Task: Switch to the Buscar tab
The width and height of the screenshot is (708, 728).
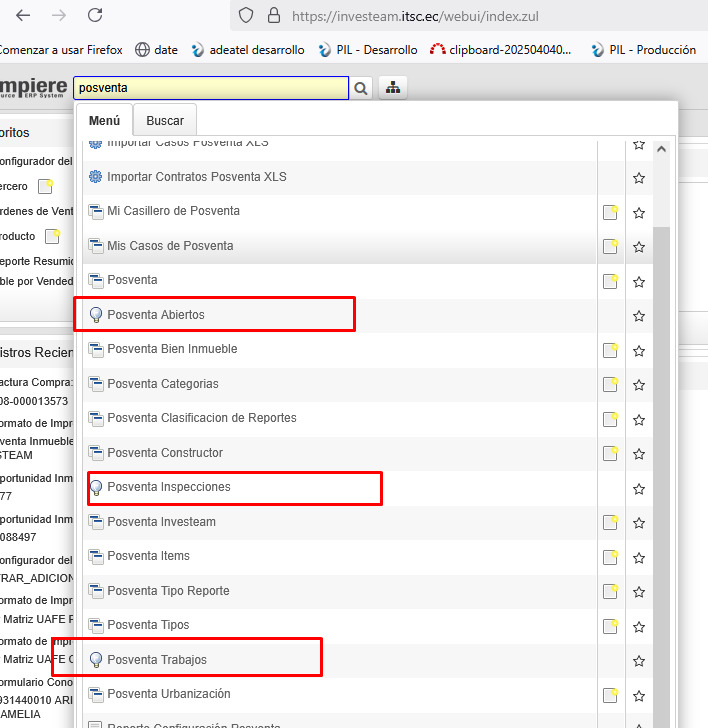Action: tap(165, 121)
